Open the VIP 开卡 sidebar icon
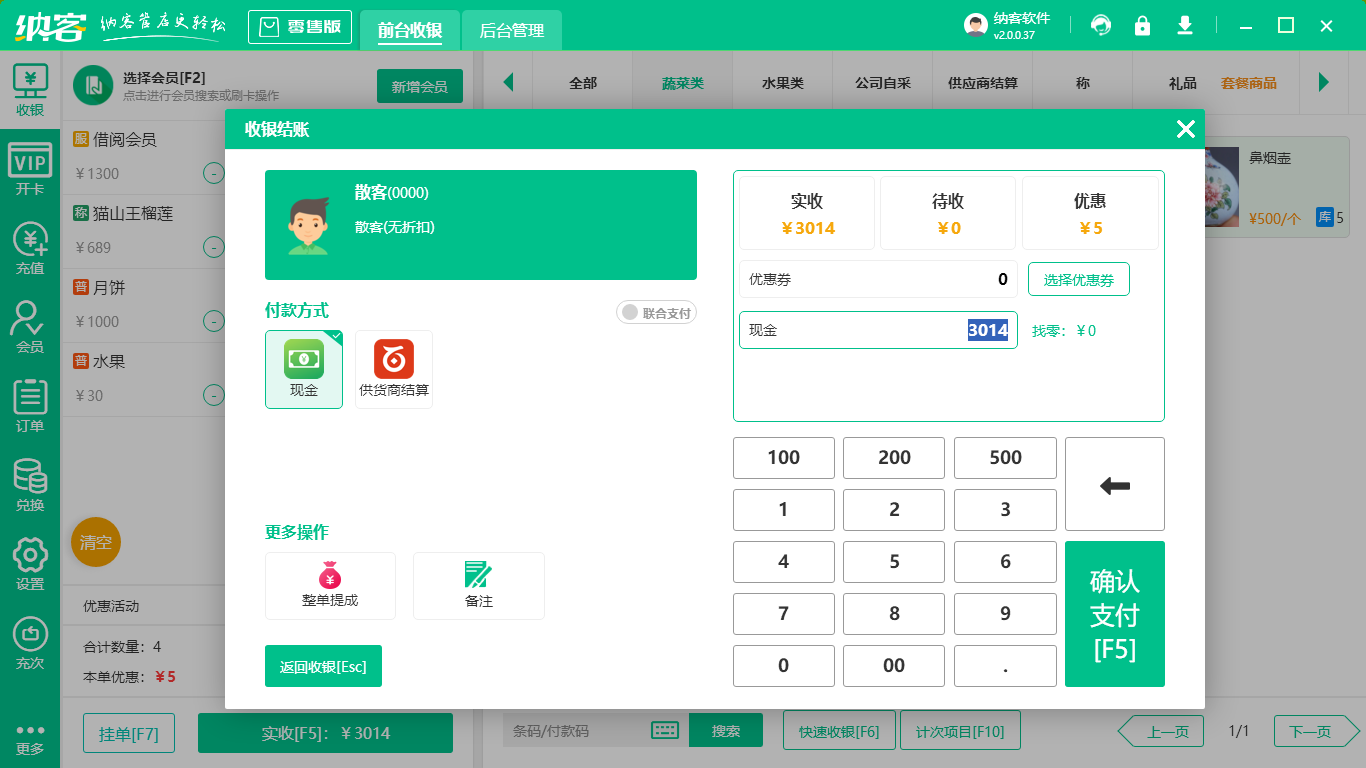The image size is (1366, 768). (x=30, y=169)
